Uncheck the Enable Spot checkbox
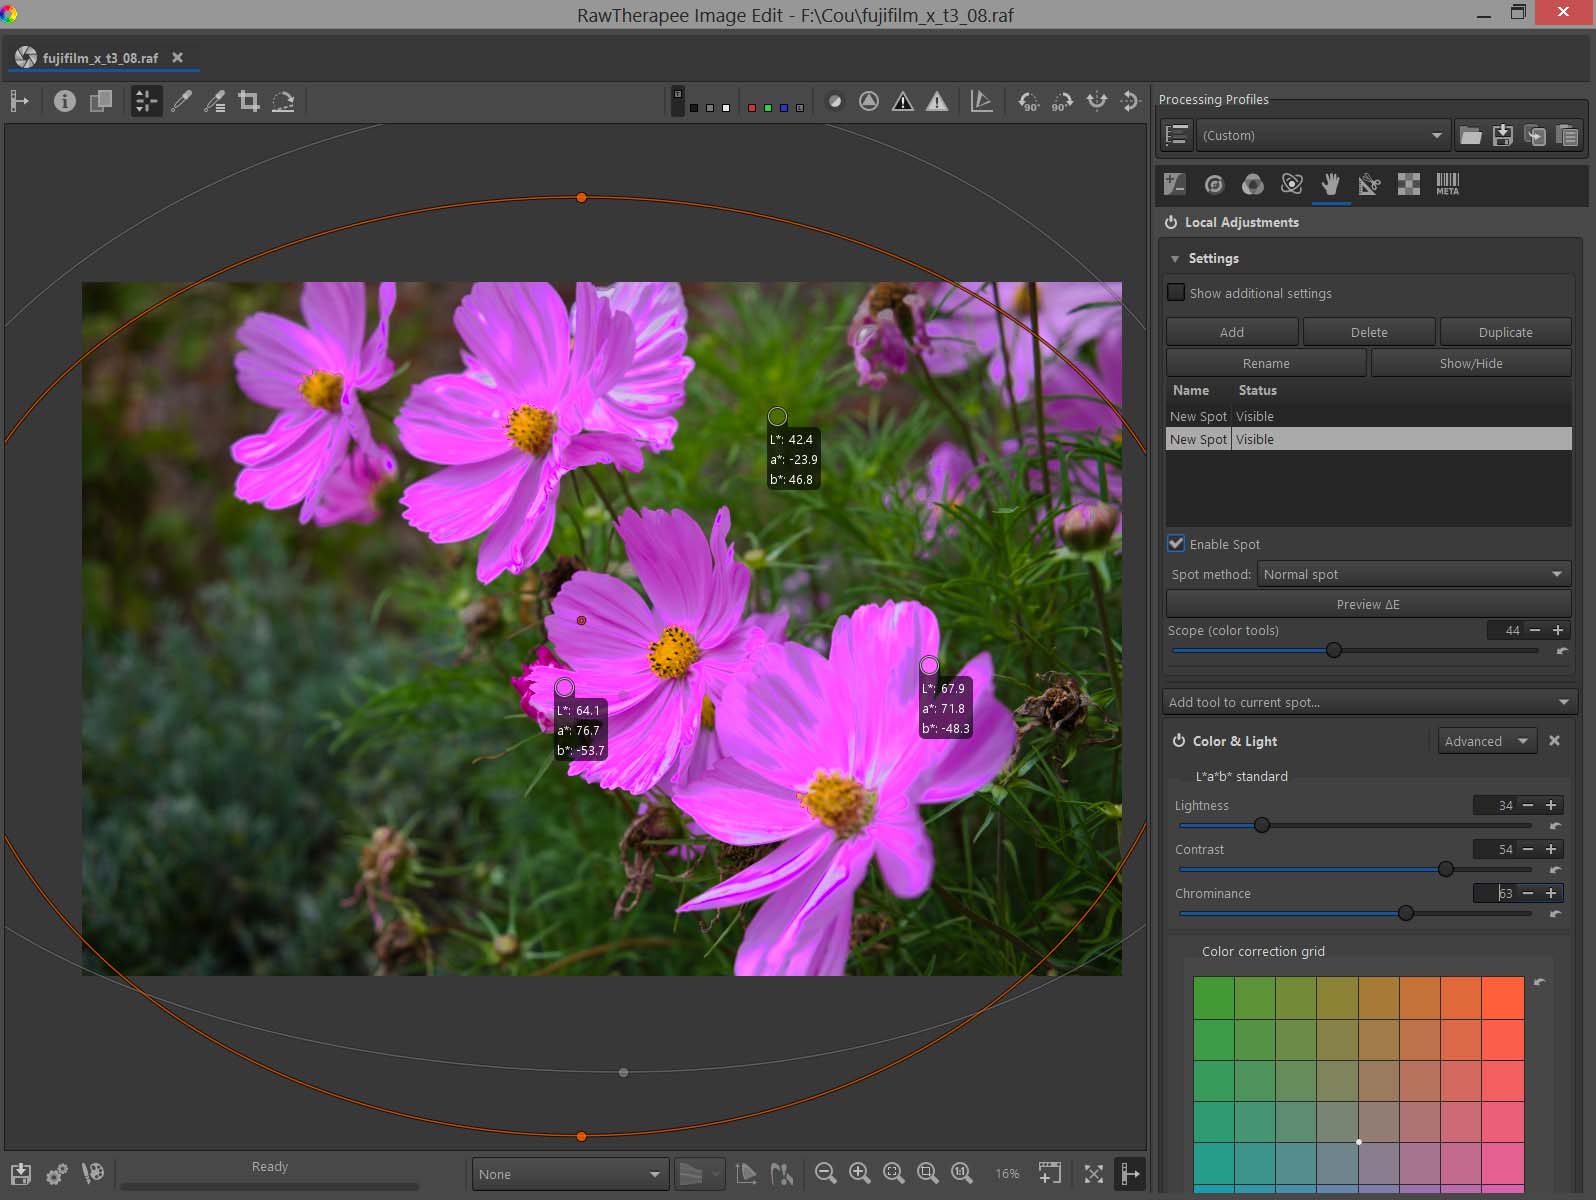The height and width of the screenshot is (1200, 1596). [x=1177, y=544]
